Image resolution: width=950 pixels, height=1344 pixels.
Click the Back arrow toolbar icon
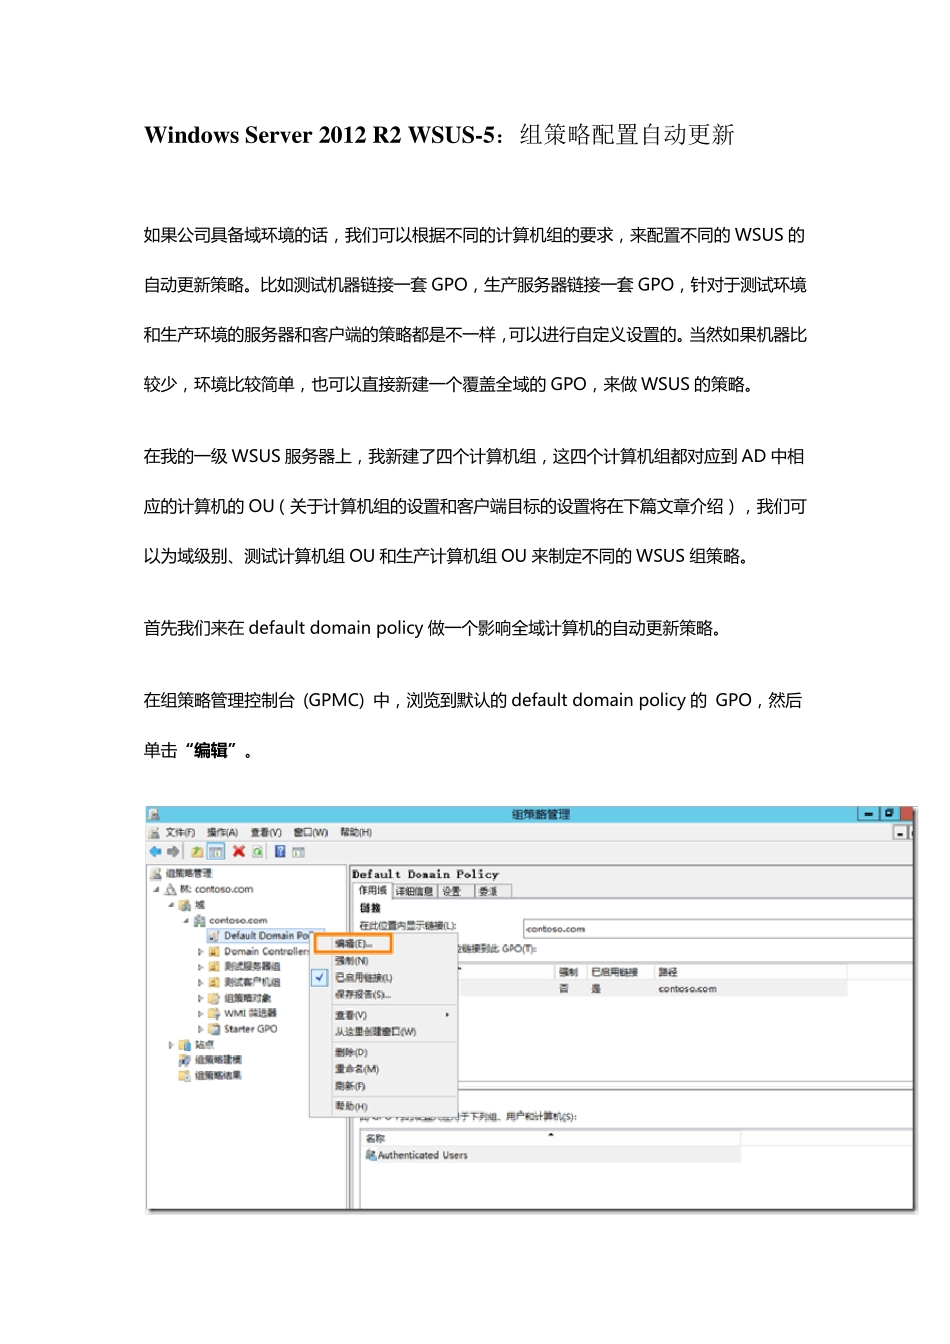155,851
